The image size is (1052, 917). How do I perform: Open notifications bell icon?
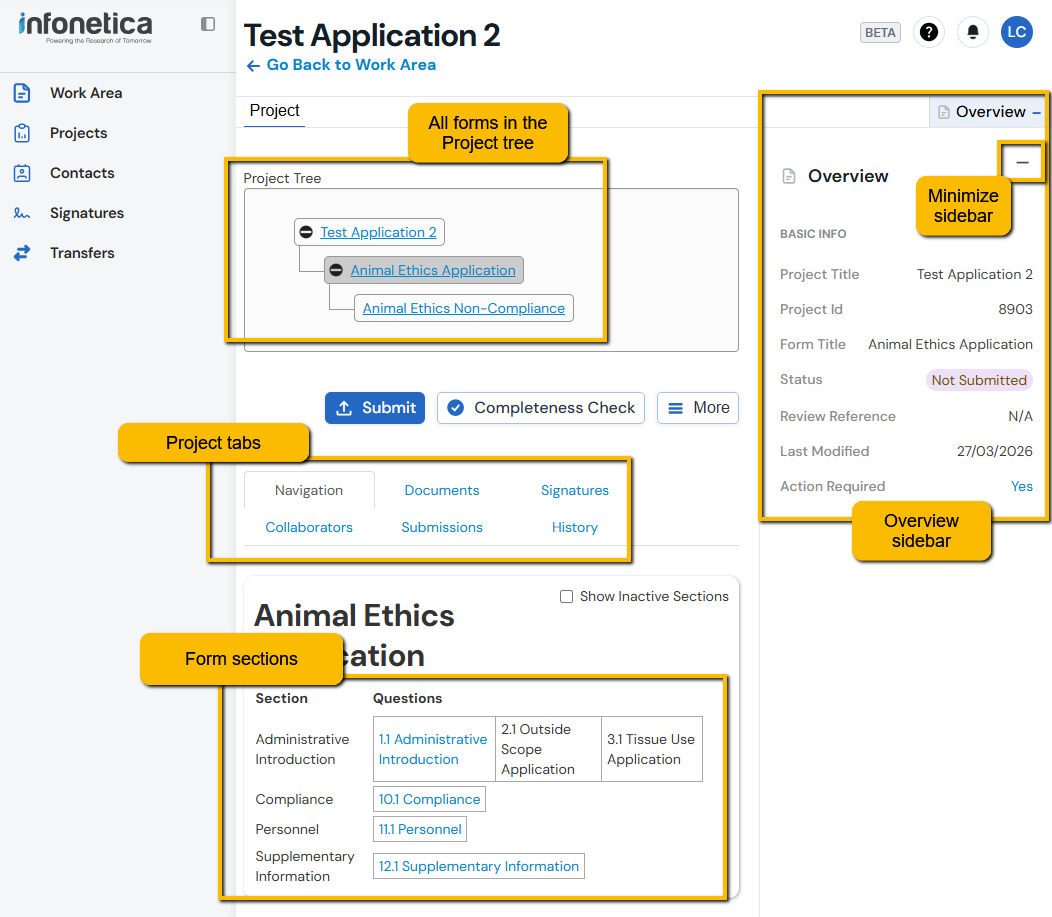(x=972, y=32)
